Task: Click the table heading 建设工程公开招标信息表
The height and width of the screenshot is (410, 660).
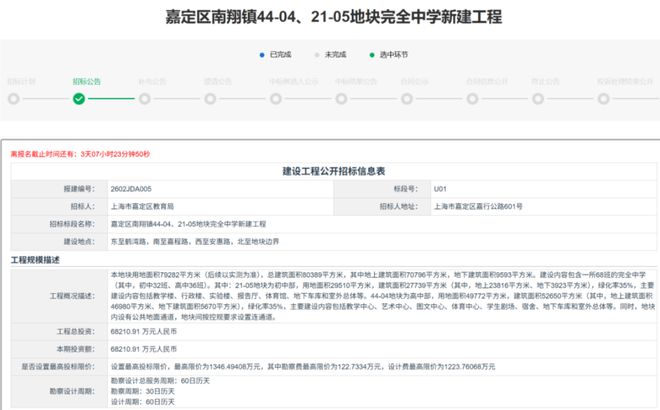Action: point(333,171)
